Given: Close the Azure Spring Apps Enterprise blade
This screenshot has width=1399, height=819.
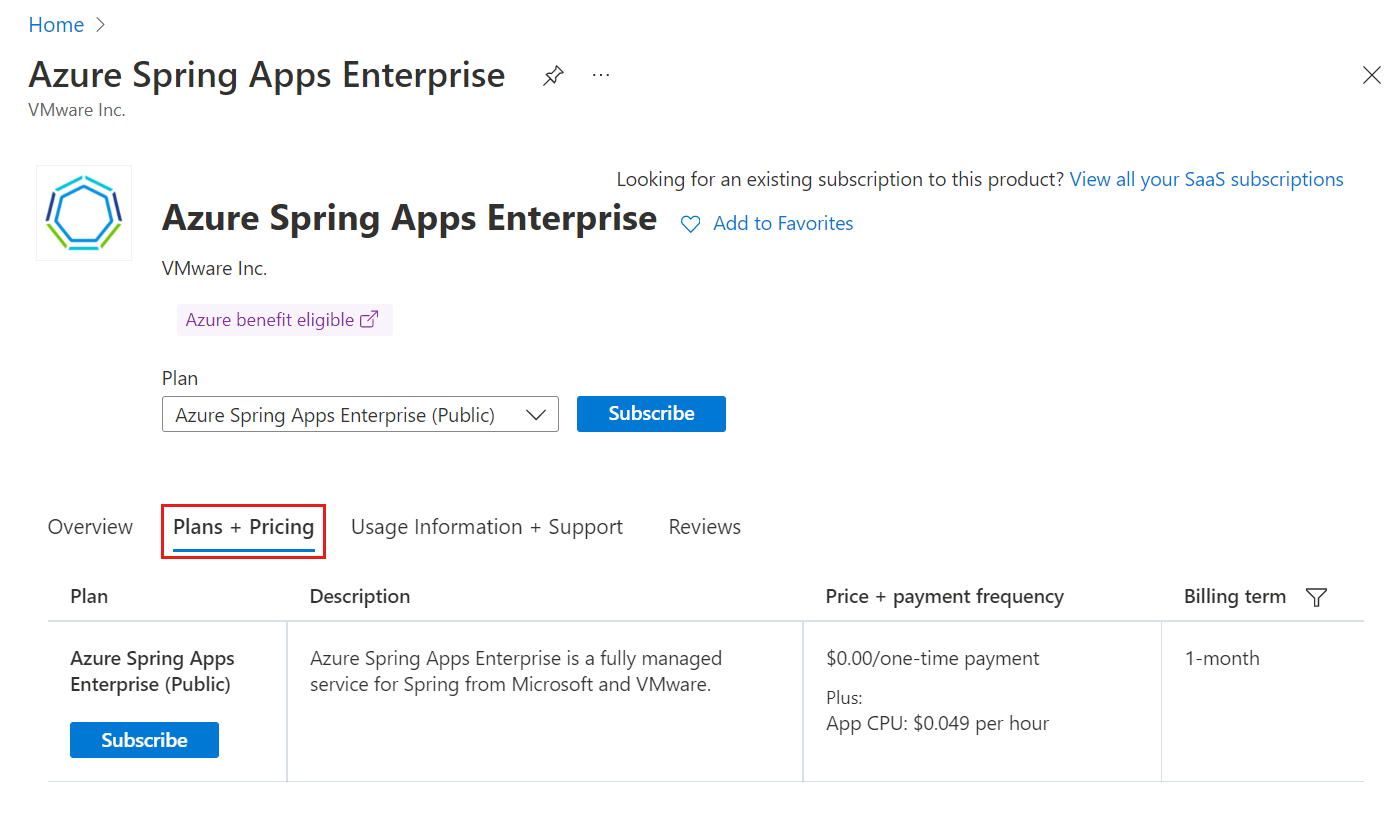Looking at the screenshot, I should 1372,75.
